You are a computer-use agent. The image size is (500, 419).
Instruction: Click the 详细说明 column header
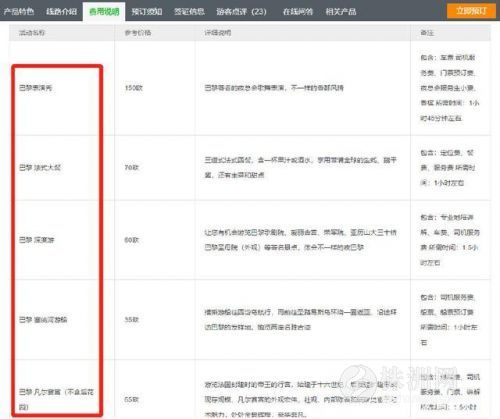(x=218, y=33)
